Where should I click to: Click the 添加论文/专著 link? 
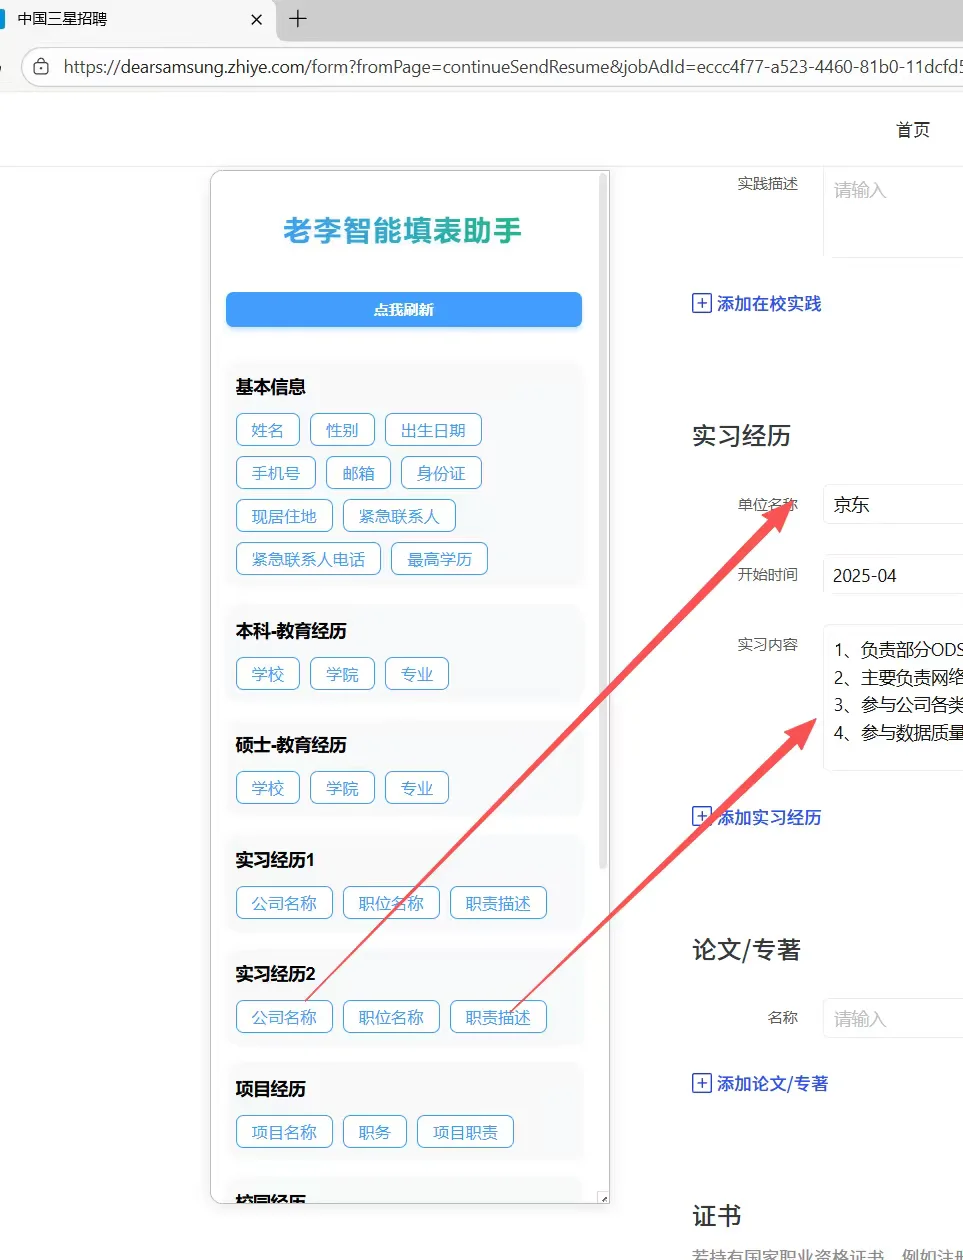(772, 1083)
